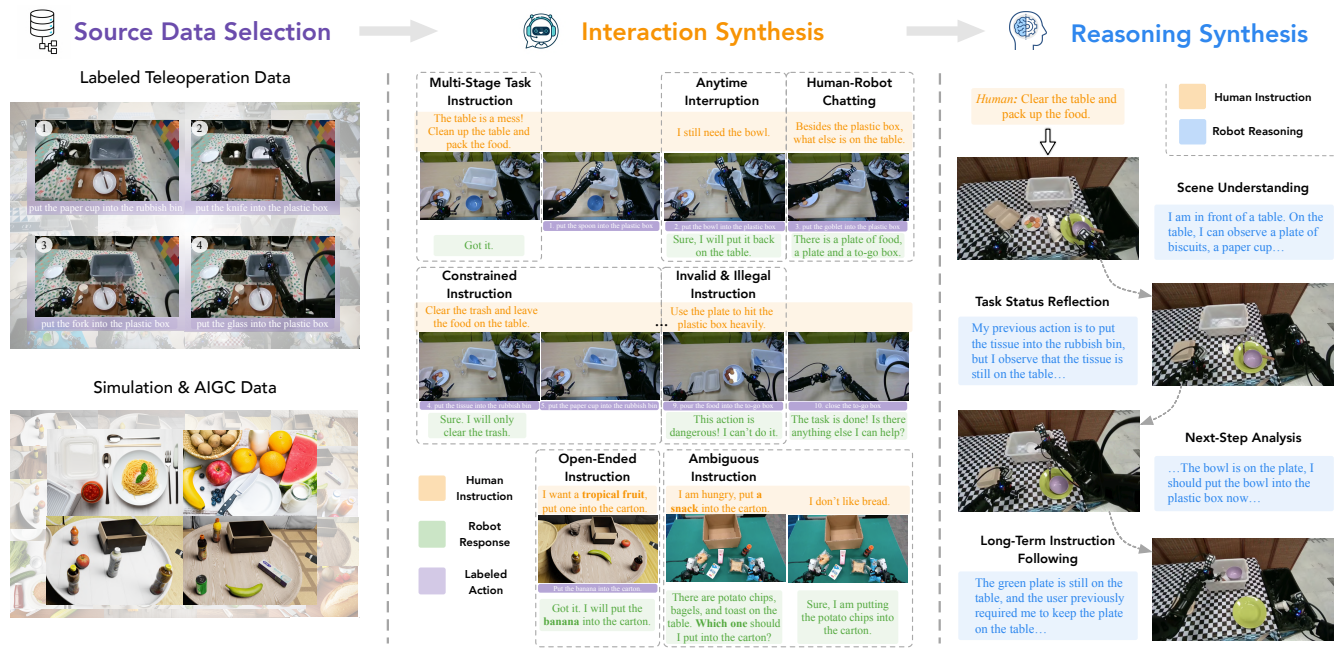This screenshot has width=1344, height=649.
Task: Click the 'Labeled Teleoperation Data' title
Action: click(184, 78)
